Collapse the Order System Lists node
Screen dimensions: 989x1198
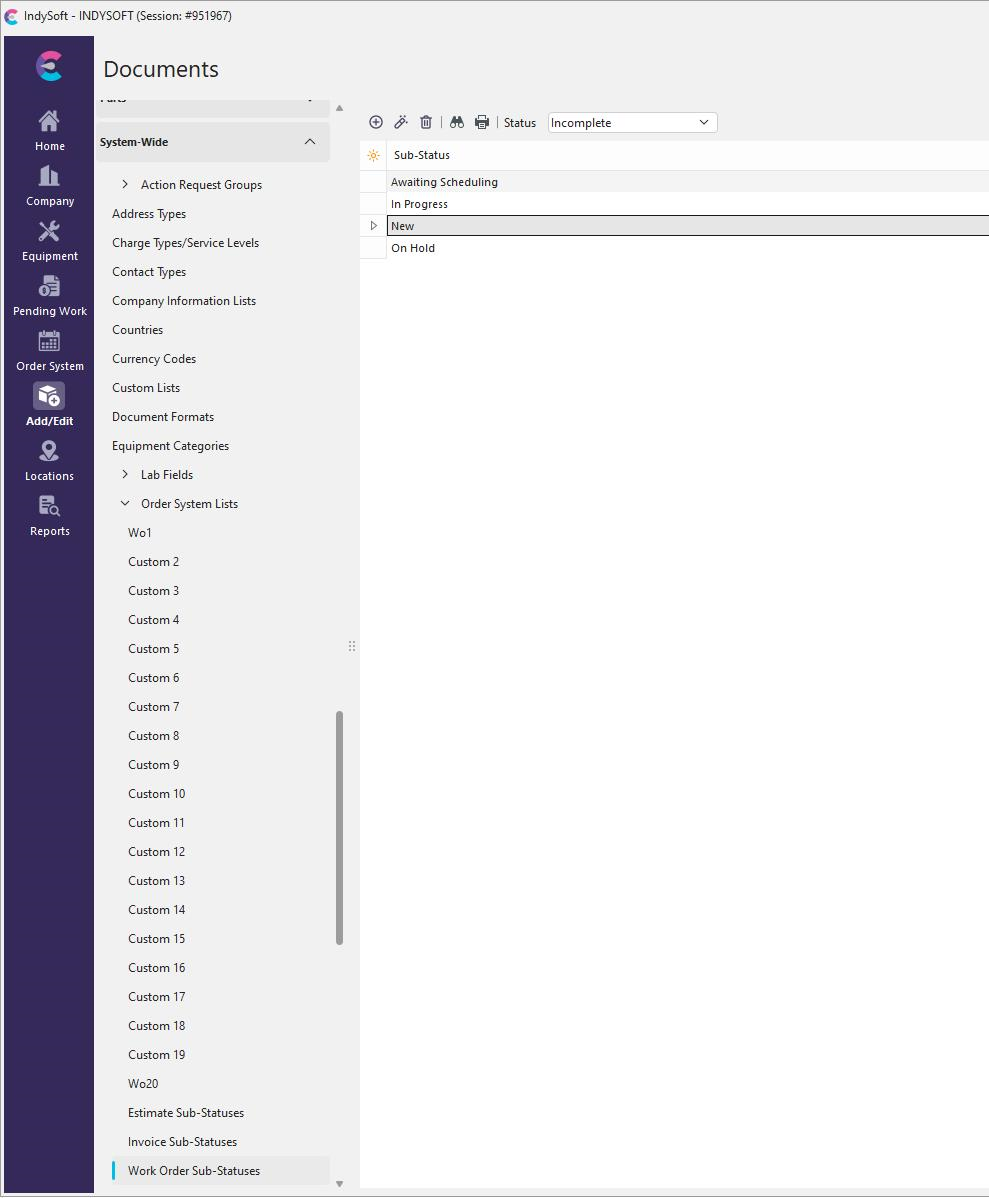click(x=125, y=504)
